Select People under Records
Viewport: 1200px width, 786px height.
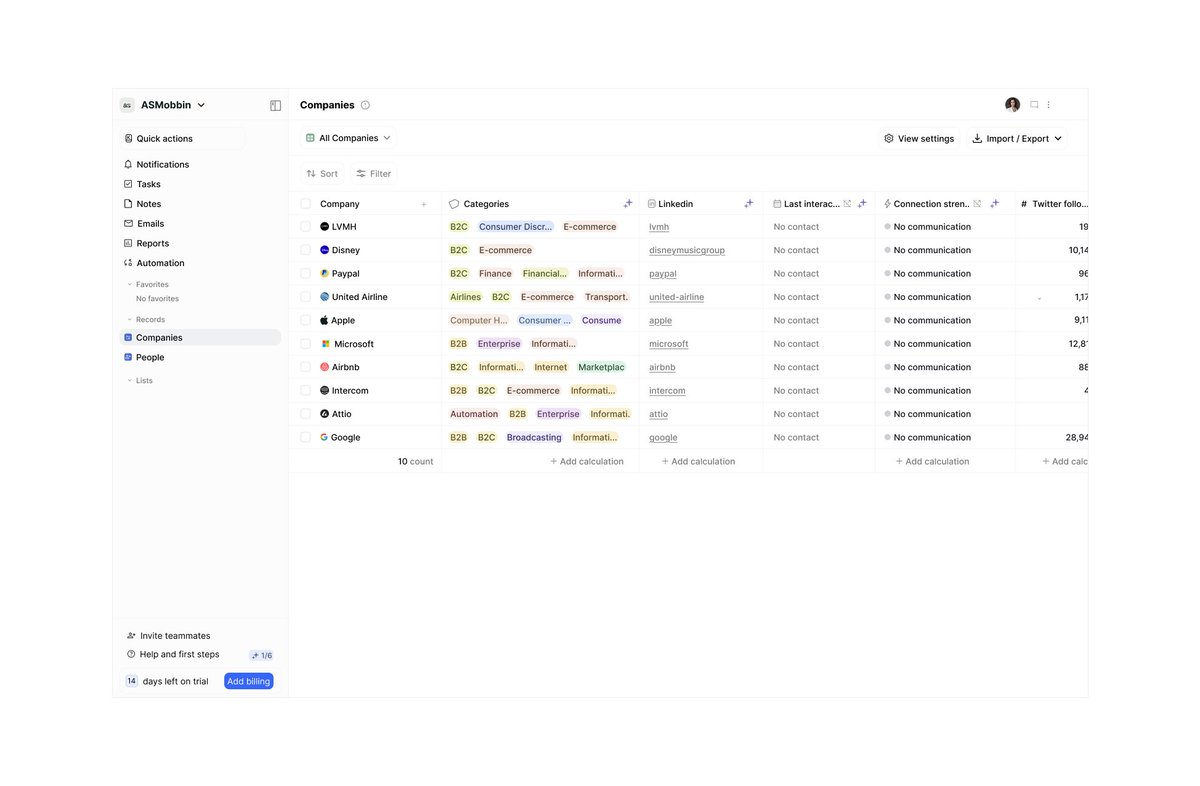(x=200, y=357)
